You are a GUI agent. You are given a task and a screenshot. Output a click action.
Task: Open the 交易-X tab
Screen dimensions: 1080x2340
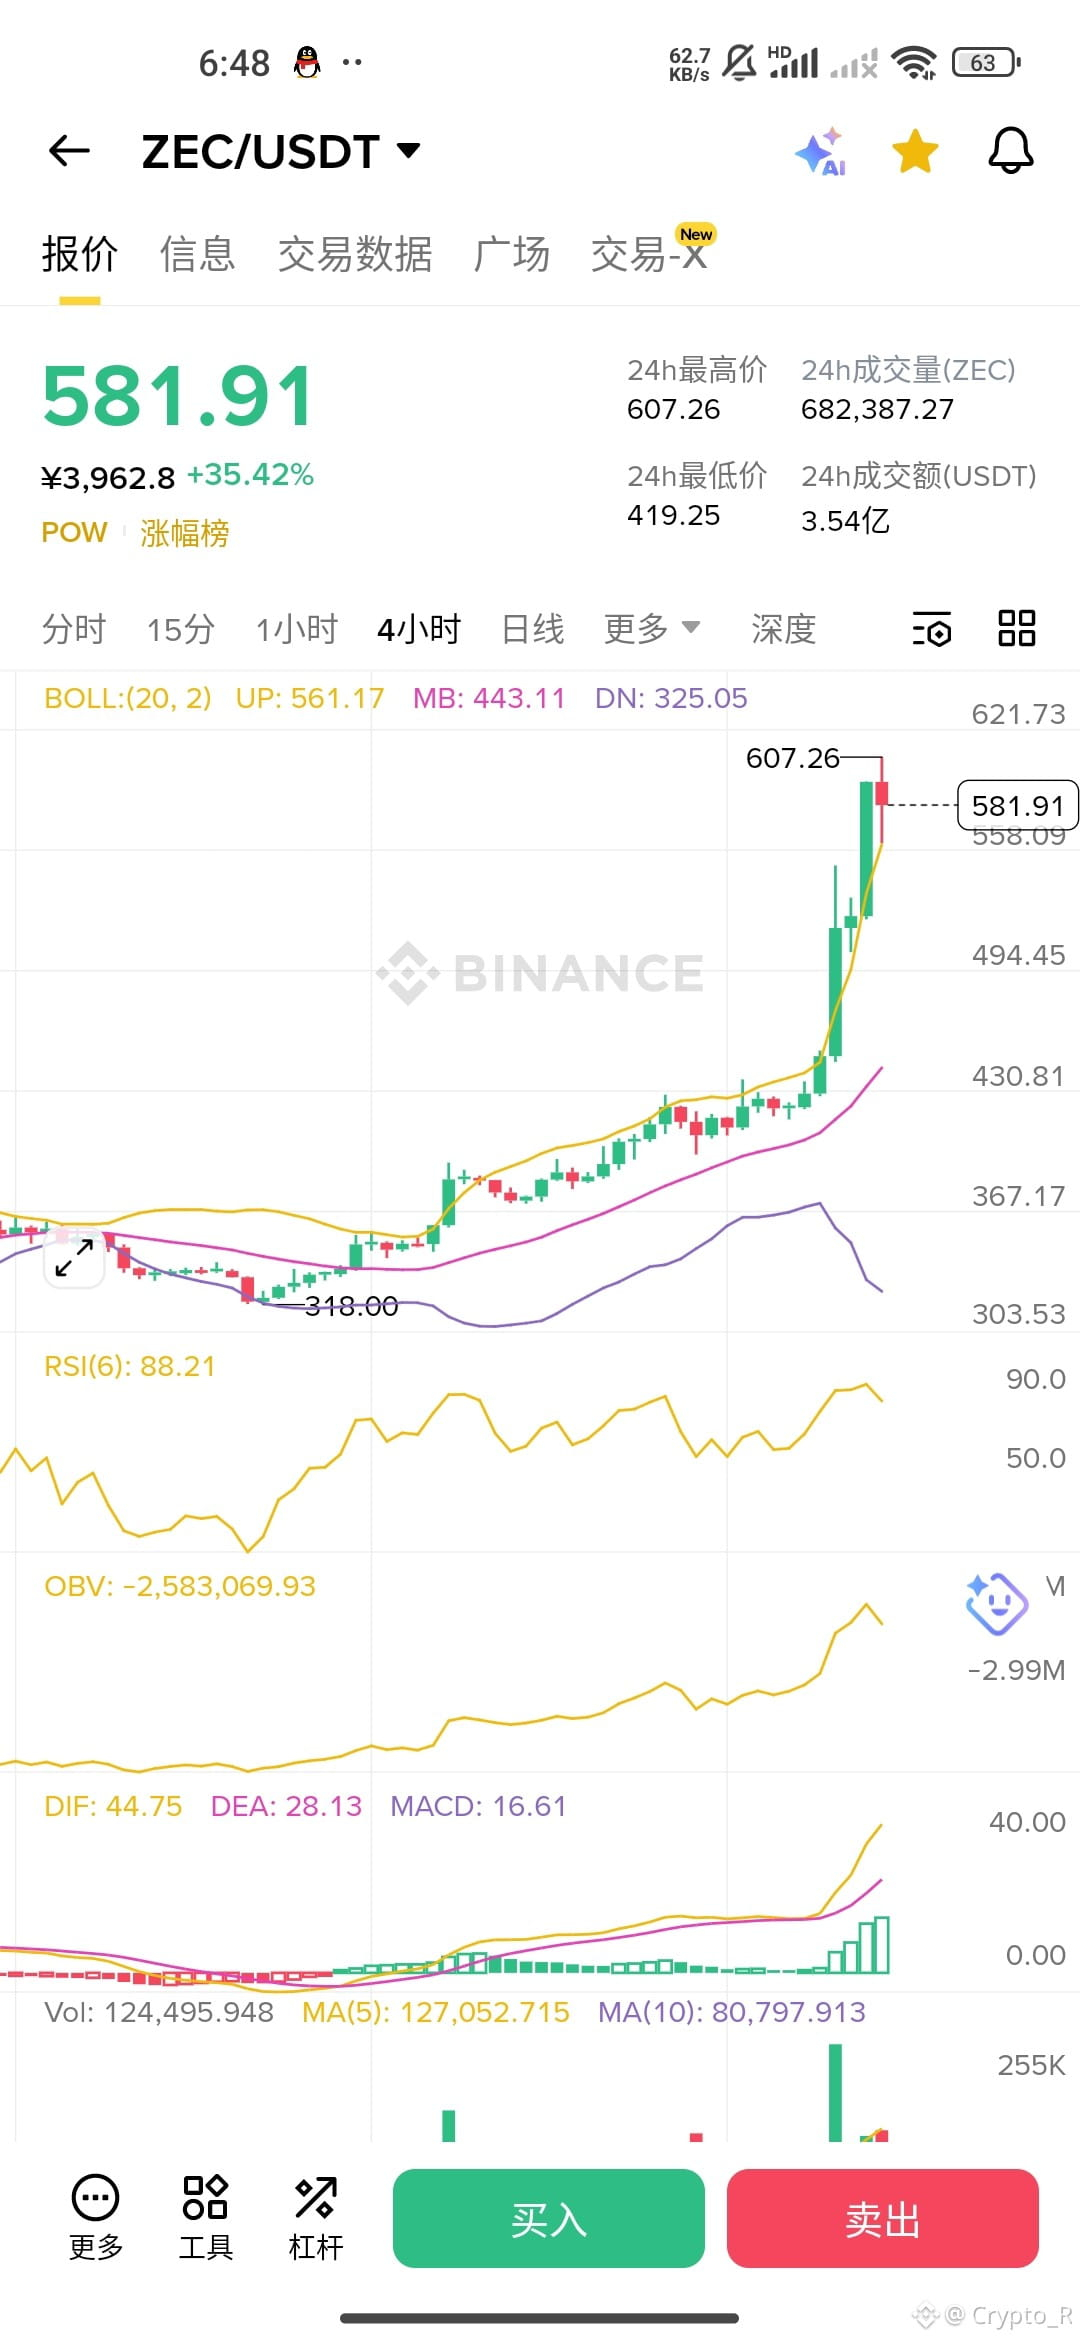[650, 254]
